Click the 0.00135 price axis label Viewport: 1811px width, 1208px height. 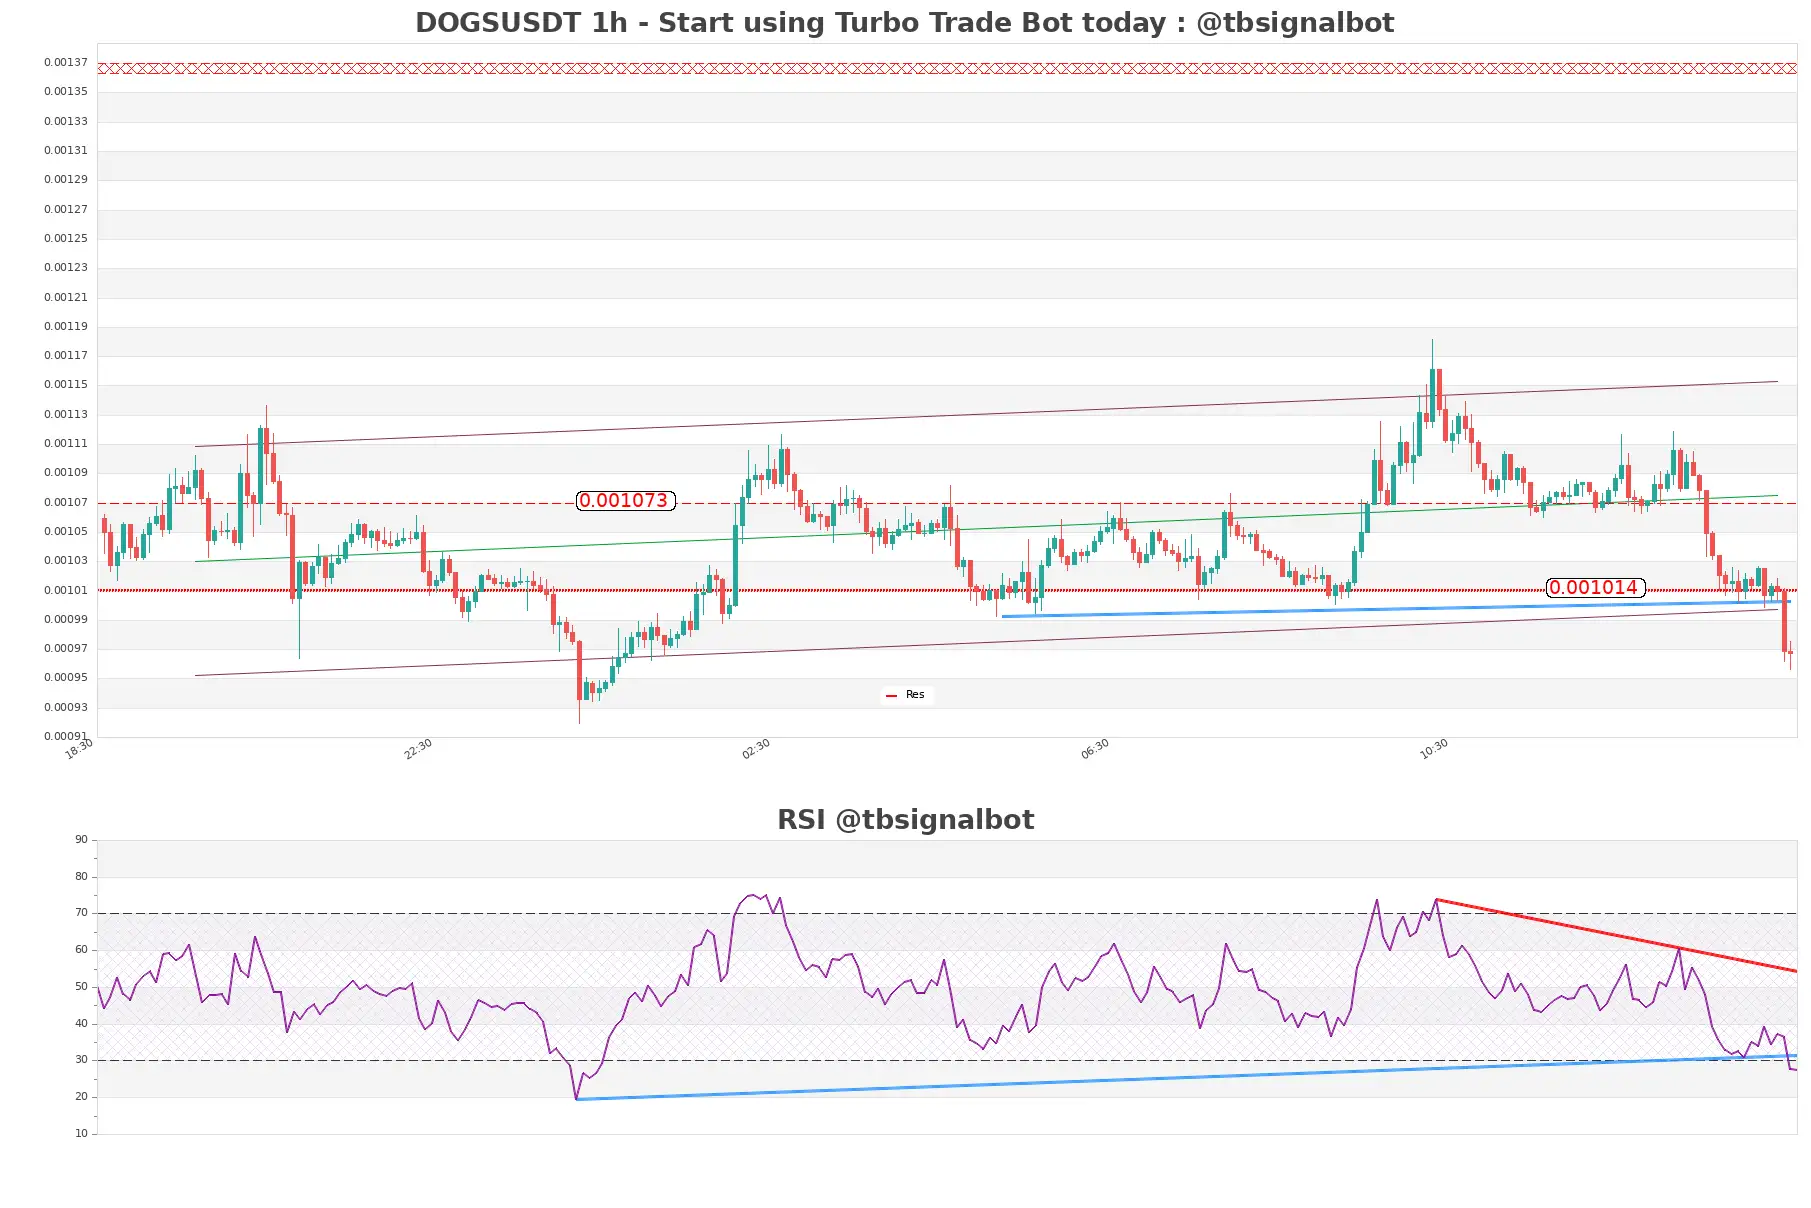[65, 91]
